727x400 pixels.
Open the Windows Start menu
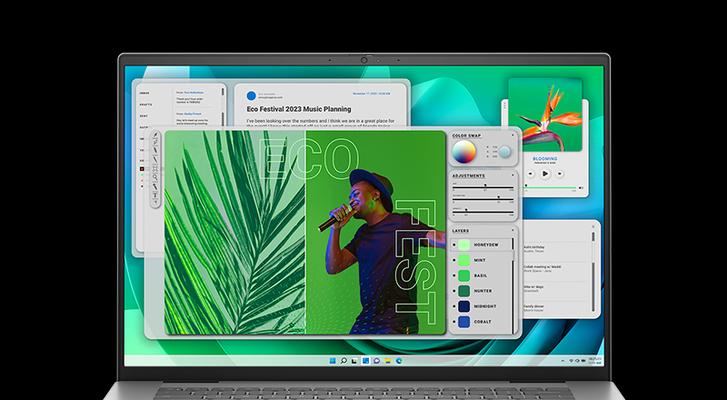[x=333, y=361]
